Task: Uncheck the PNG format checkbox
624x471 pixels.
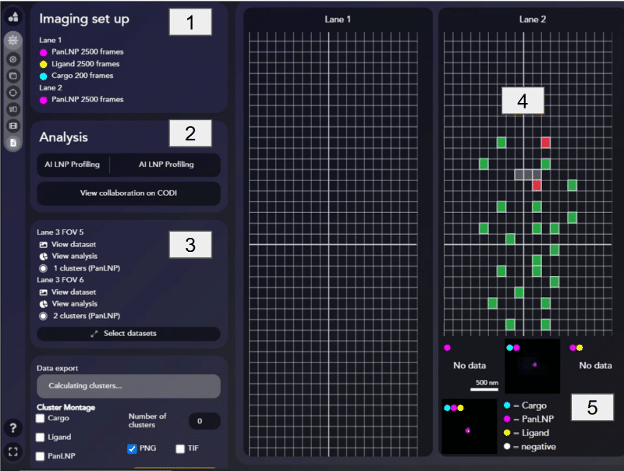Action: point(132,449)
